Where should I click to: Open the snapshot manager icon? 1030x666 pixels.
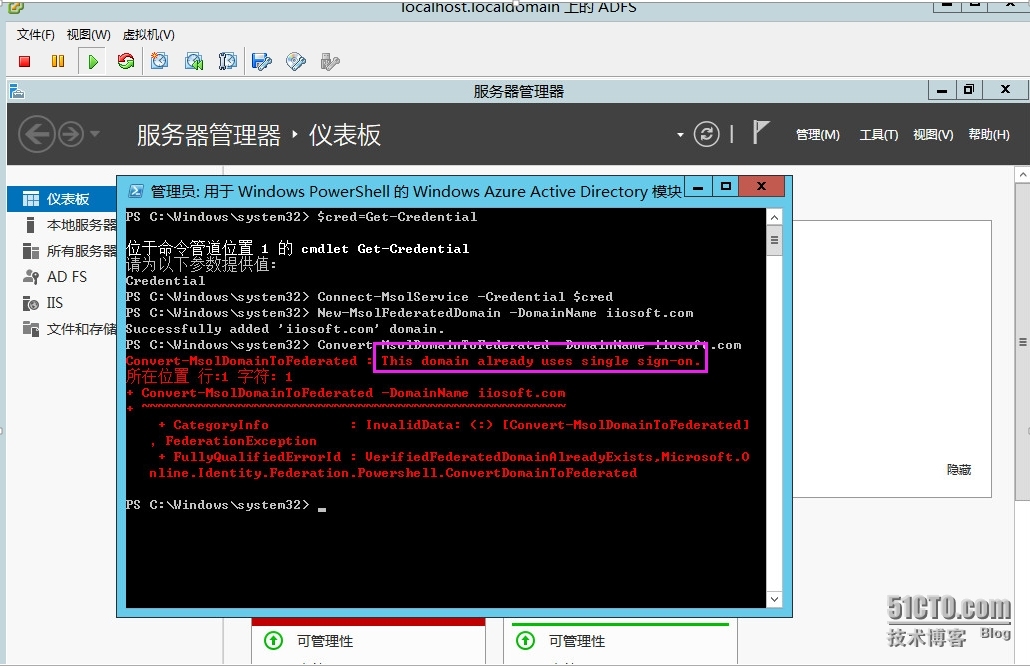coord(227,62)
